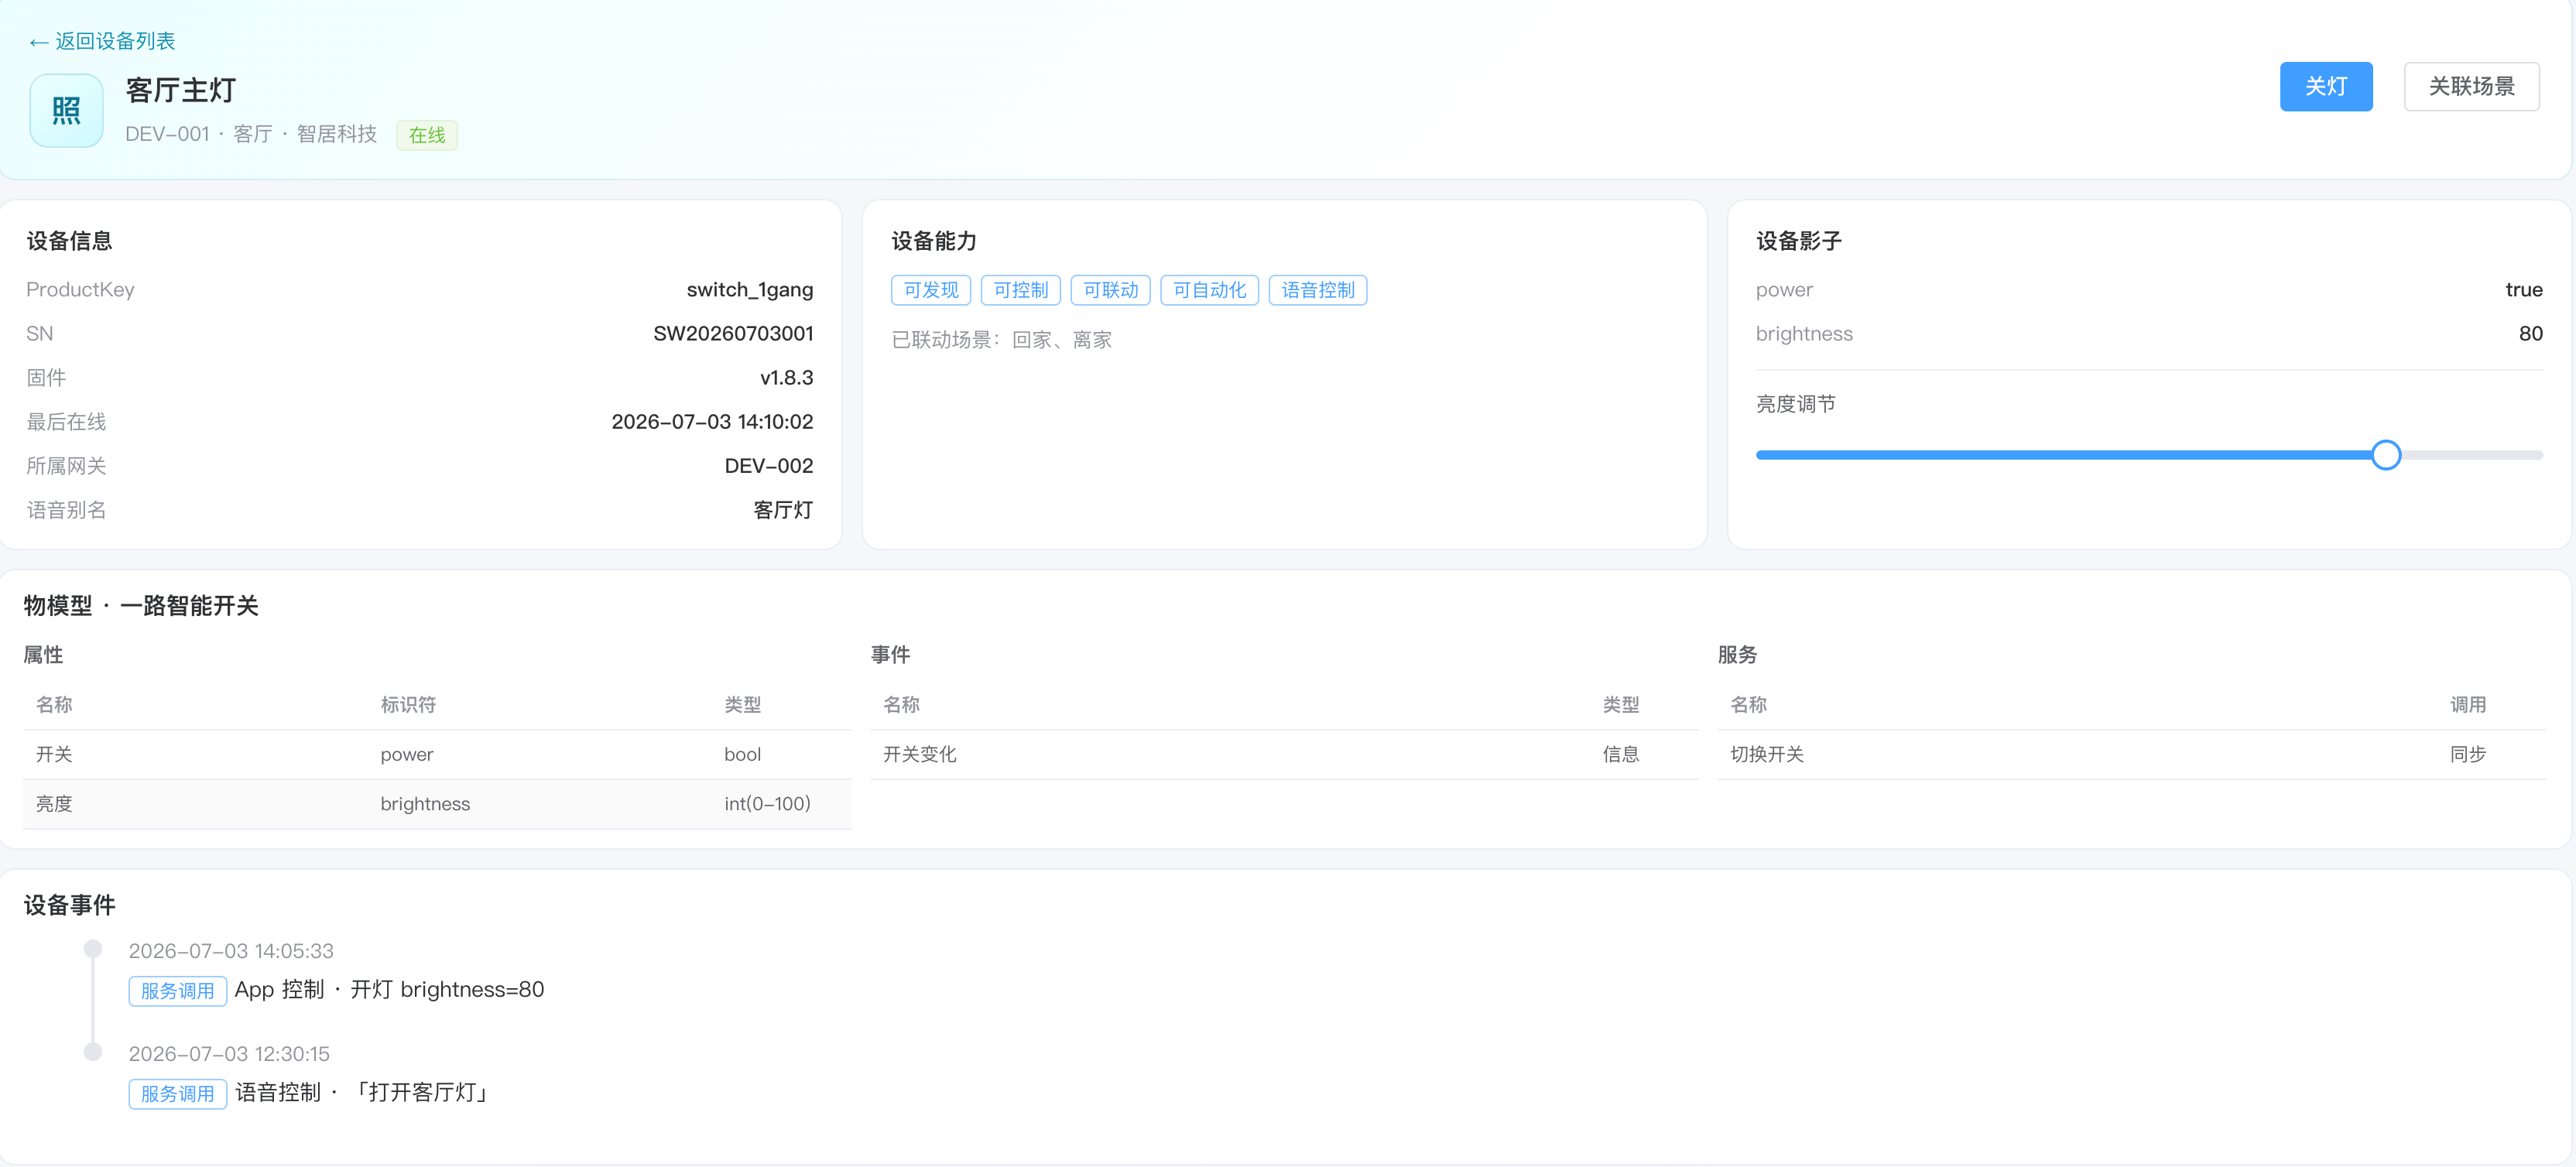2576x1167 pixels.
Task: Click the 物模型 · 一路智能开关 heading
Action: [x=141, y=606]
